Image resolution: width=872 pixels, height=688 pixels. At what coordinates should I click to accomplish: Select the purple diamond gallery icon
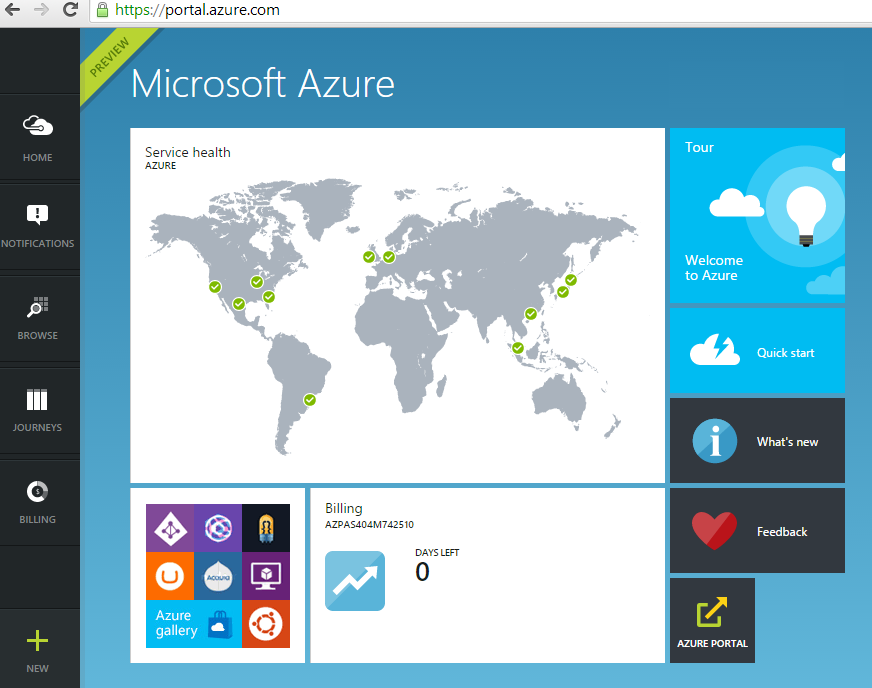(170, 528)
